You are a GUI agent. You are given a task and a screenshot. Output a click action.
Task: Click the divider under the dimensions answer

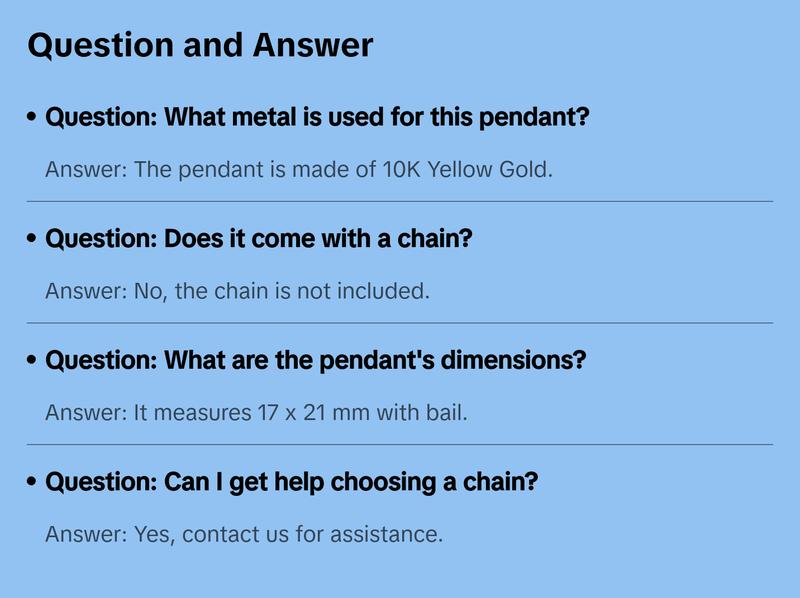[400, 444]
